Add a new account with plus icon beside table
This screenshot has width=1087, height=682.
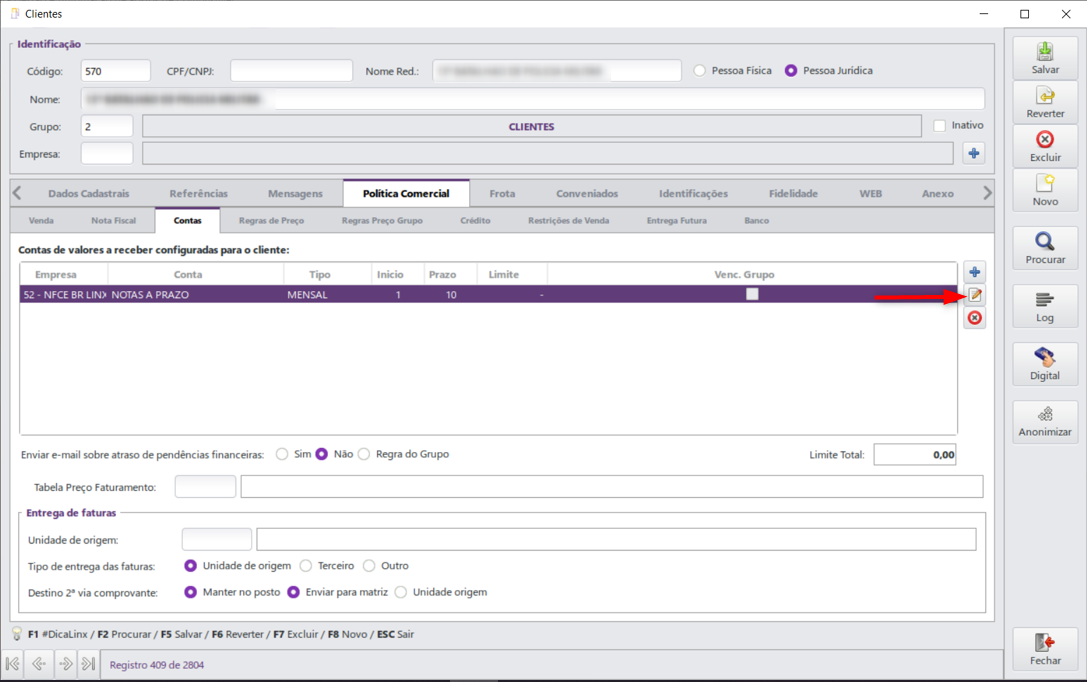tap(975, 272)
